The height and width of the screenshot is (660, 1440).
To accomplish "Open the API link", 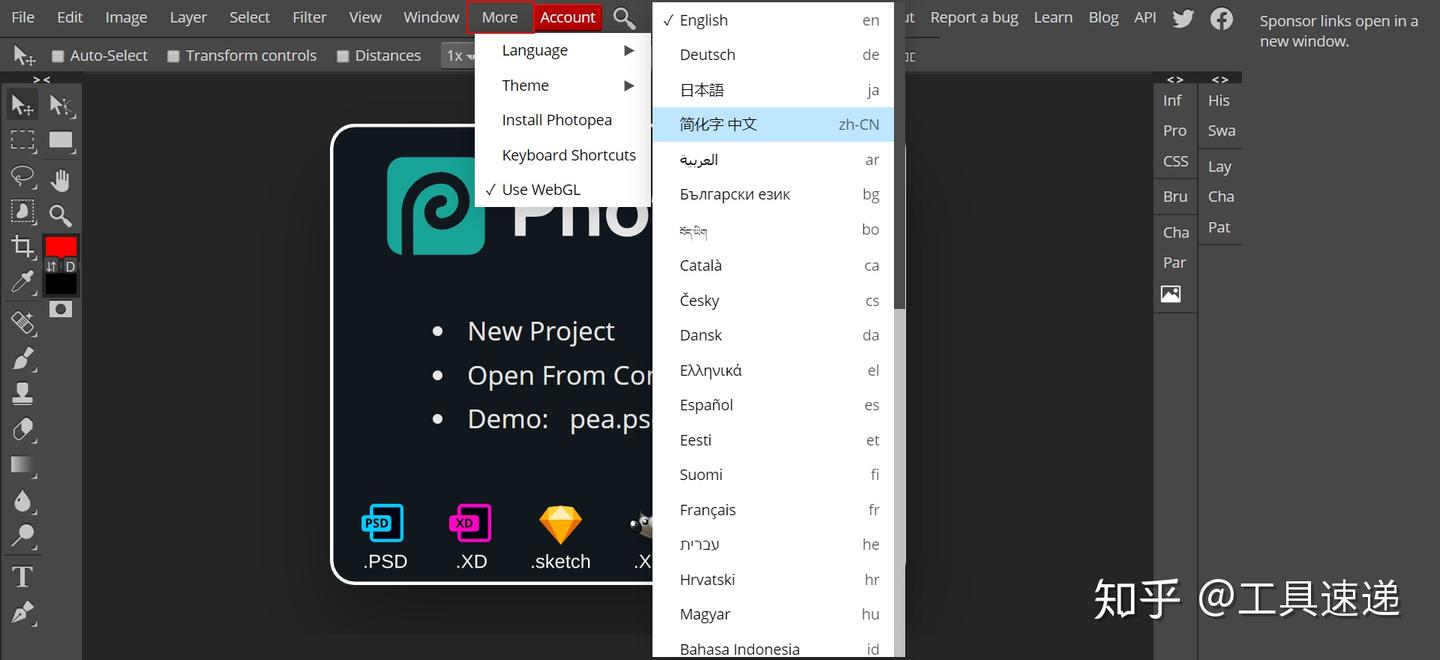I will pos(1145,17).
